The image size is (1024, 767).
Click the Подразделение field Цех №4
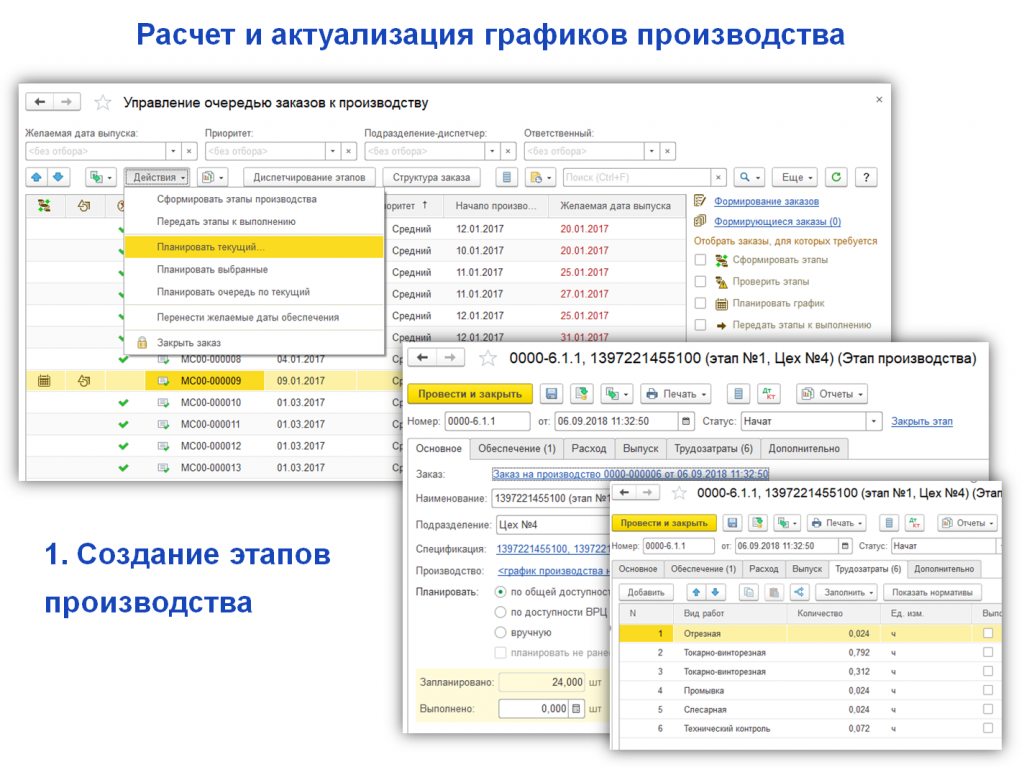pyautogui.click(x=552, y=525)
